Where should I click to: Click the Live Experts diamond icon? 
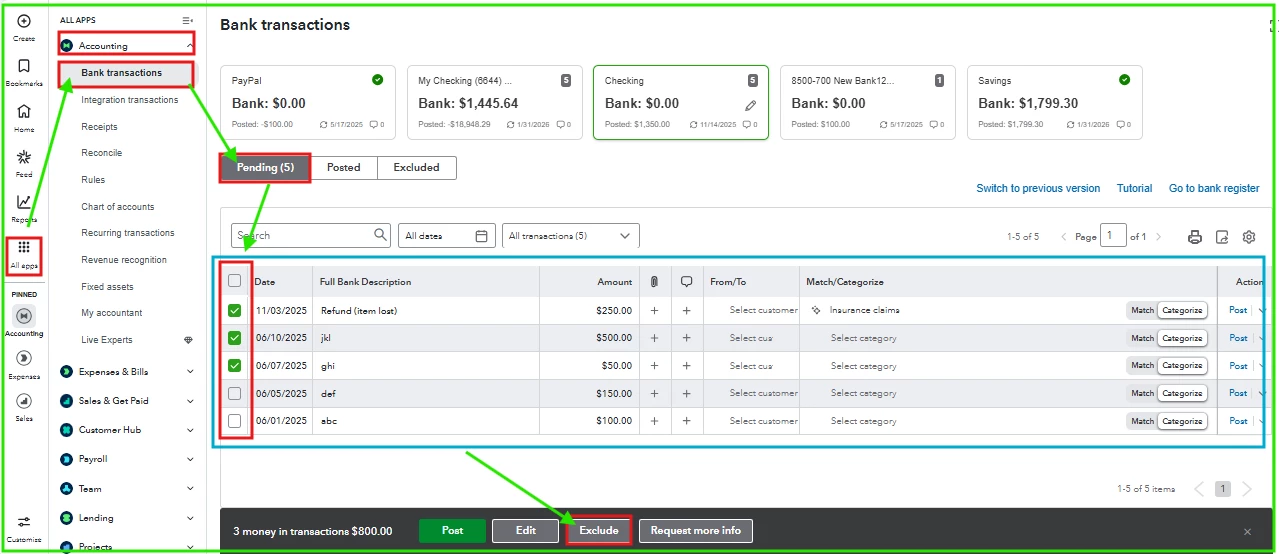189,340
